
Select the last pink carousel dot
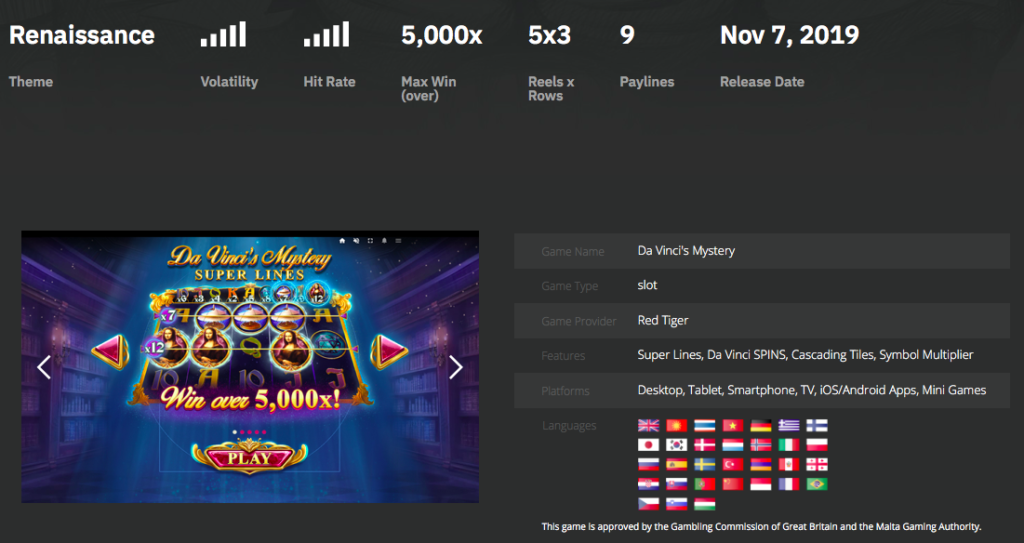pos(264,432)
